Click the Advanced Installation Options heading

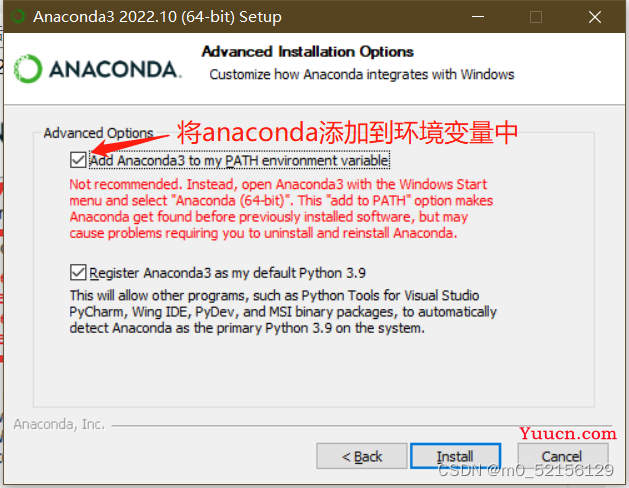[308, 52]
